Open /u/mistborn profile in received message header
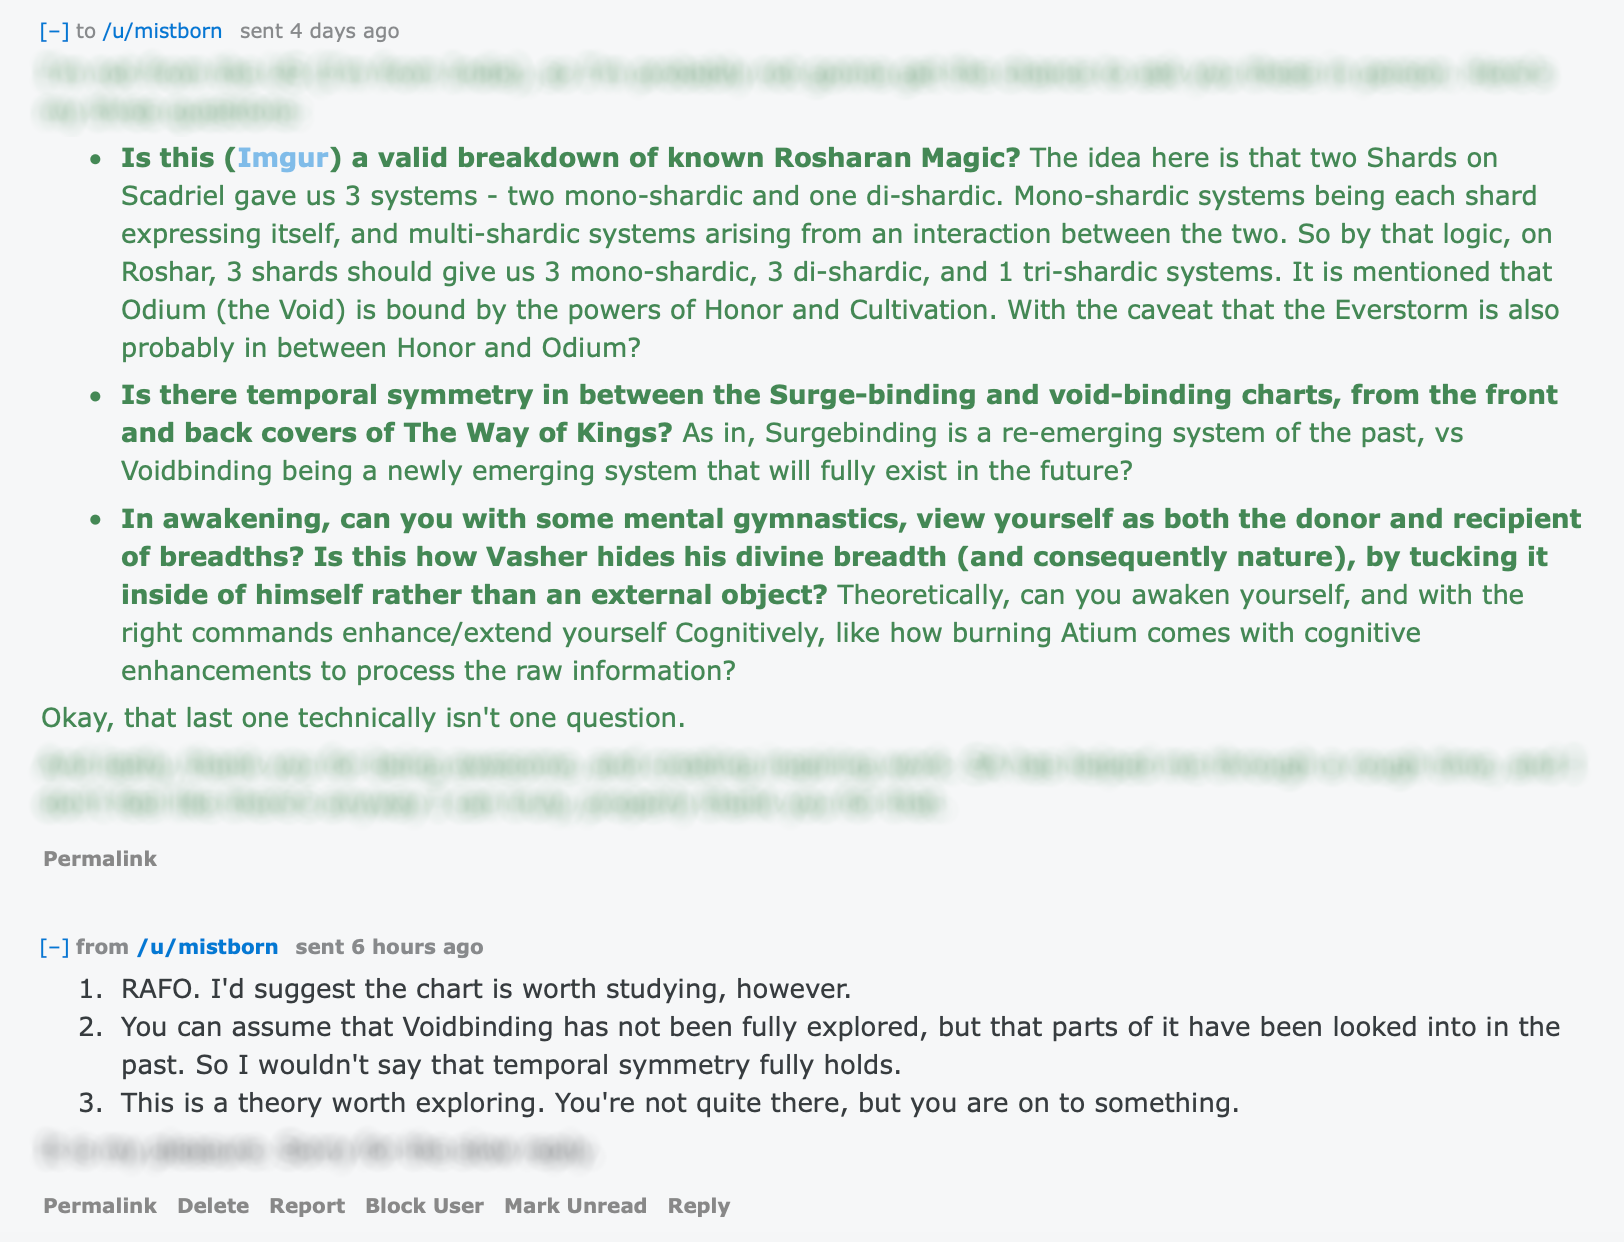The height and width of the screenshot is (1242, 1624). tap(207, 947)
